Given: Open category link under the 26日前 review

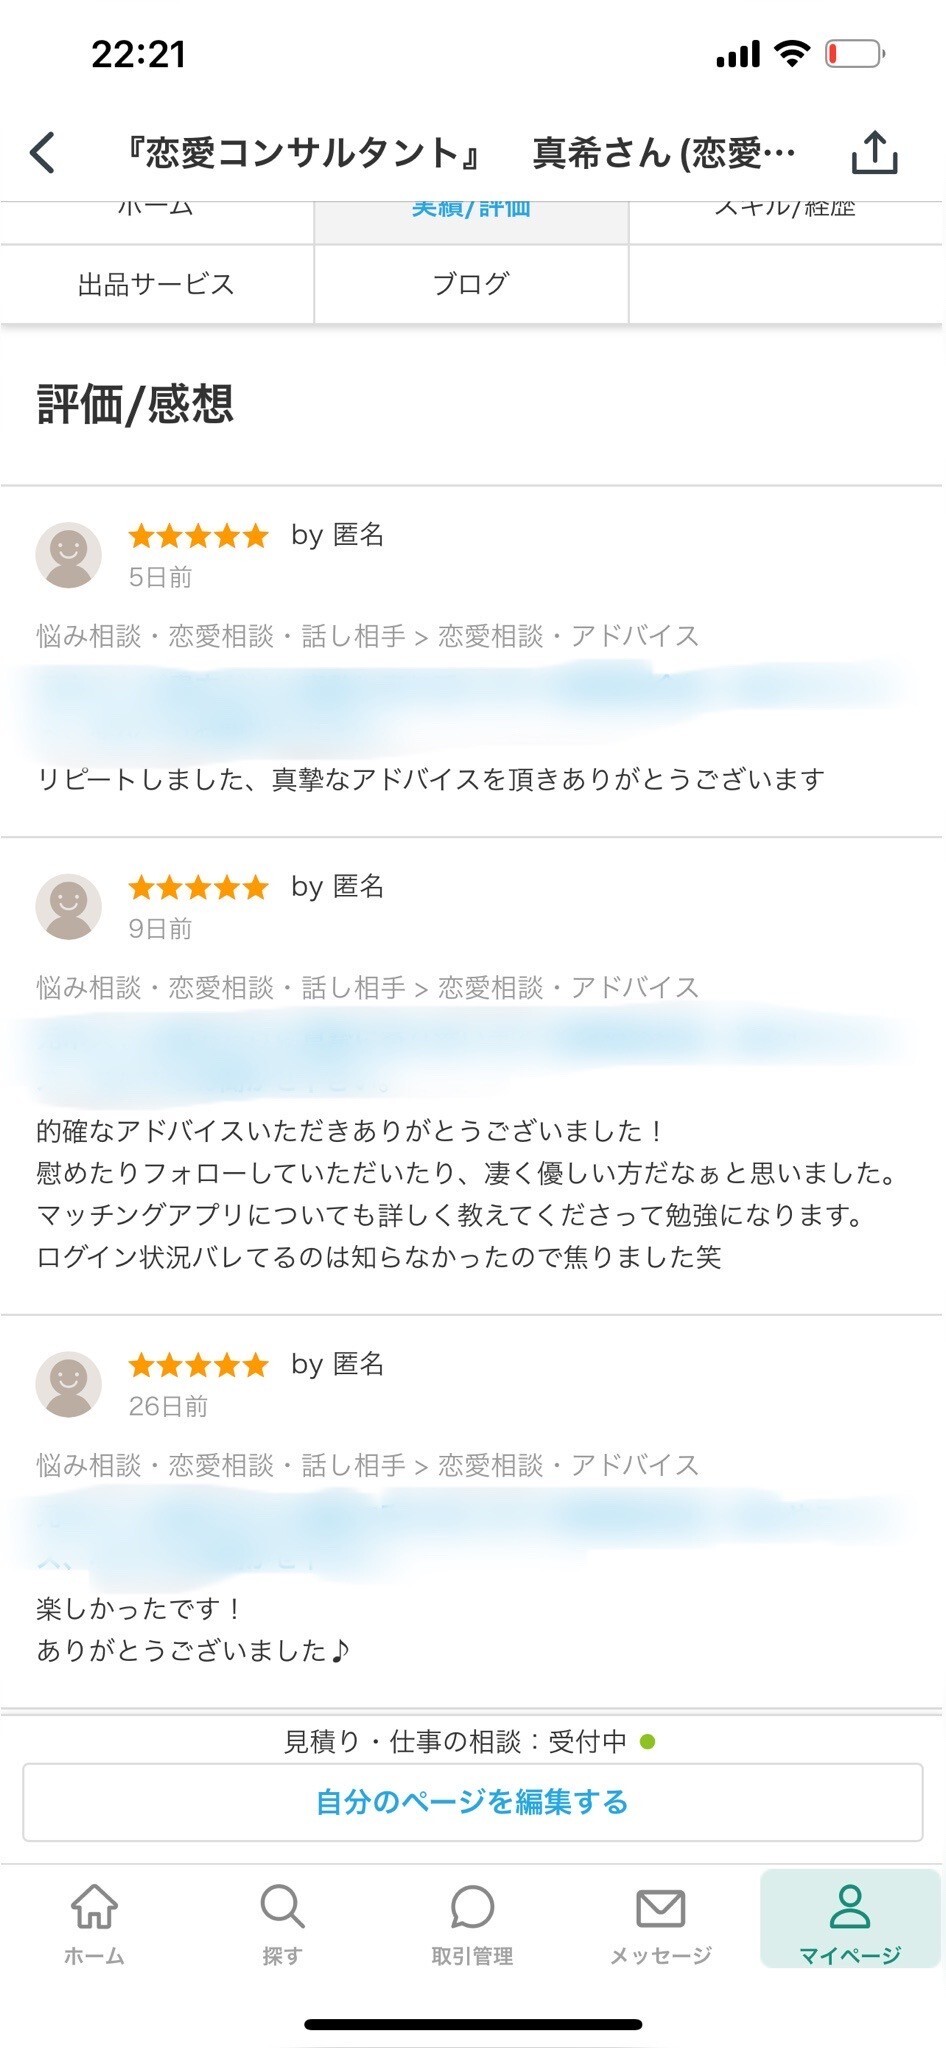Looking at the screenshot, I should click(x=367, y=1466).
